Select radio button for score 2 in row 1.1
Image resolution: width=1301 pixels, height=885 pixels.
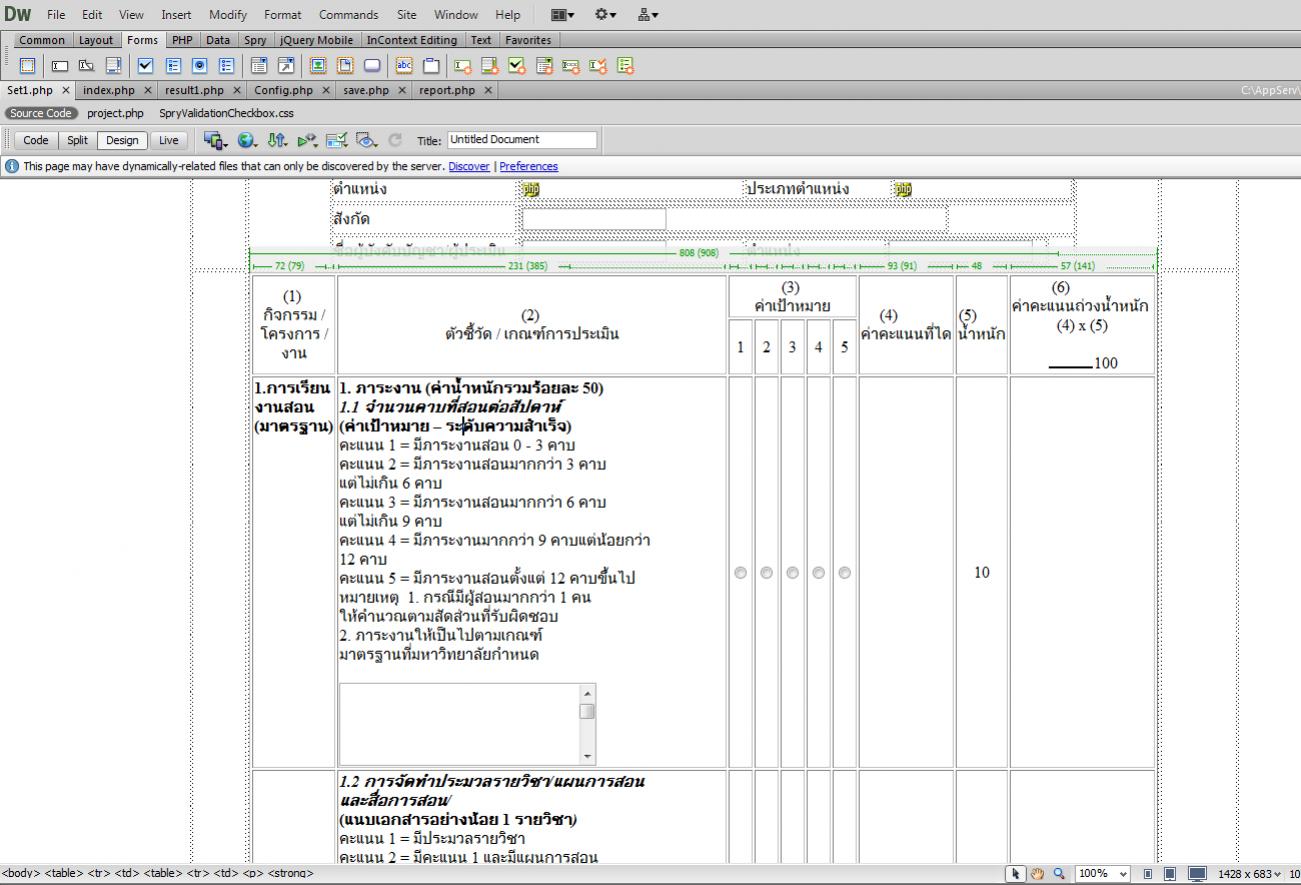point(766,573)
